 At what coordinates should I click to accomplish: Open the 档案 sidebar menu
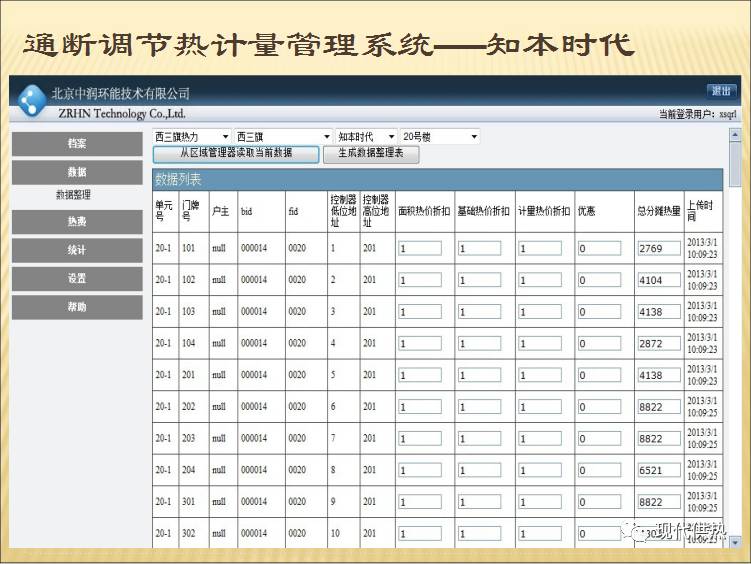(77, 144)
